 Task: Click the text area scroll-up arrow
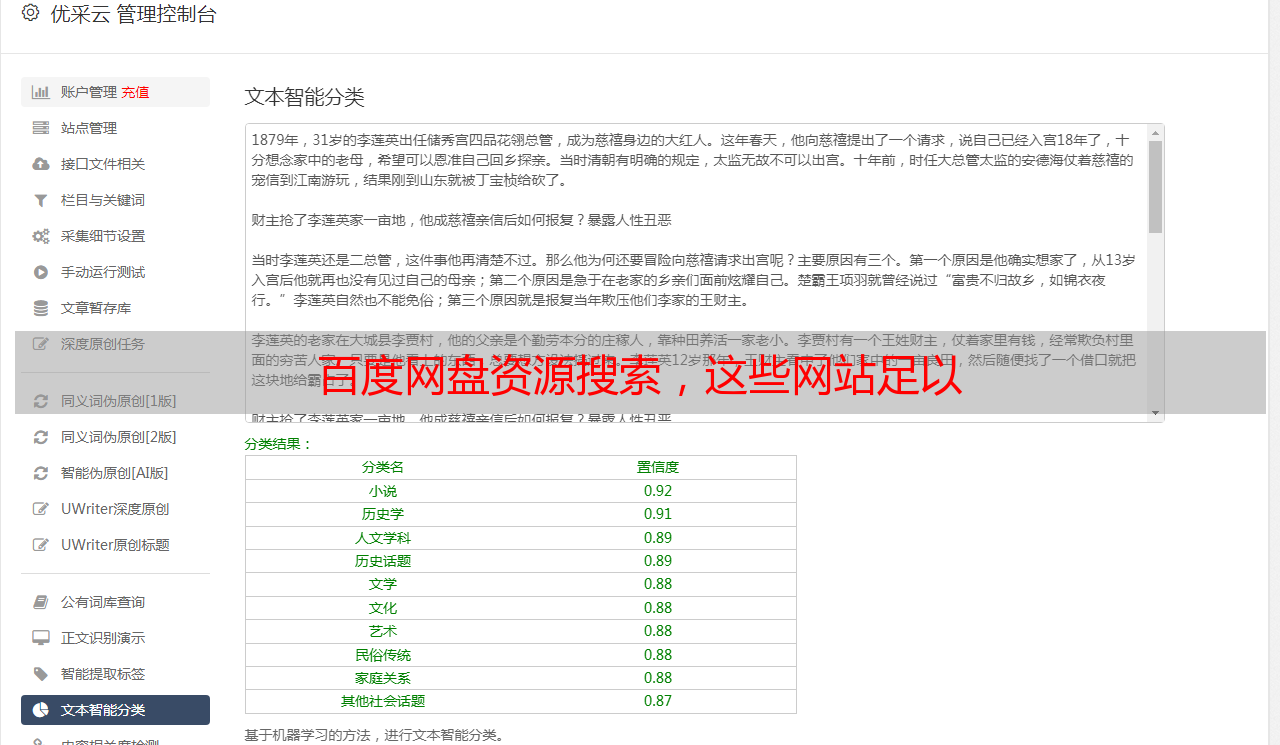1156,133
